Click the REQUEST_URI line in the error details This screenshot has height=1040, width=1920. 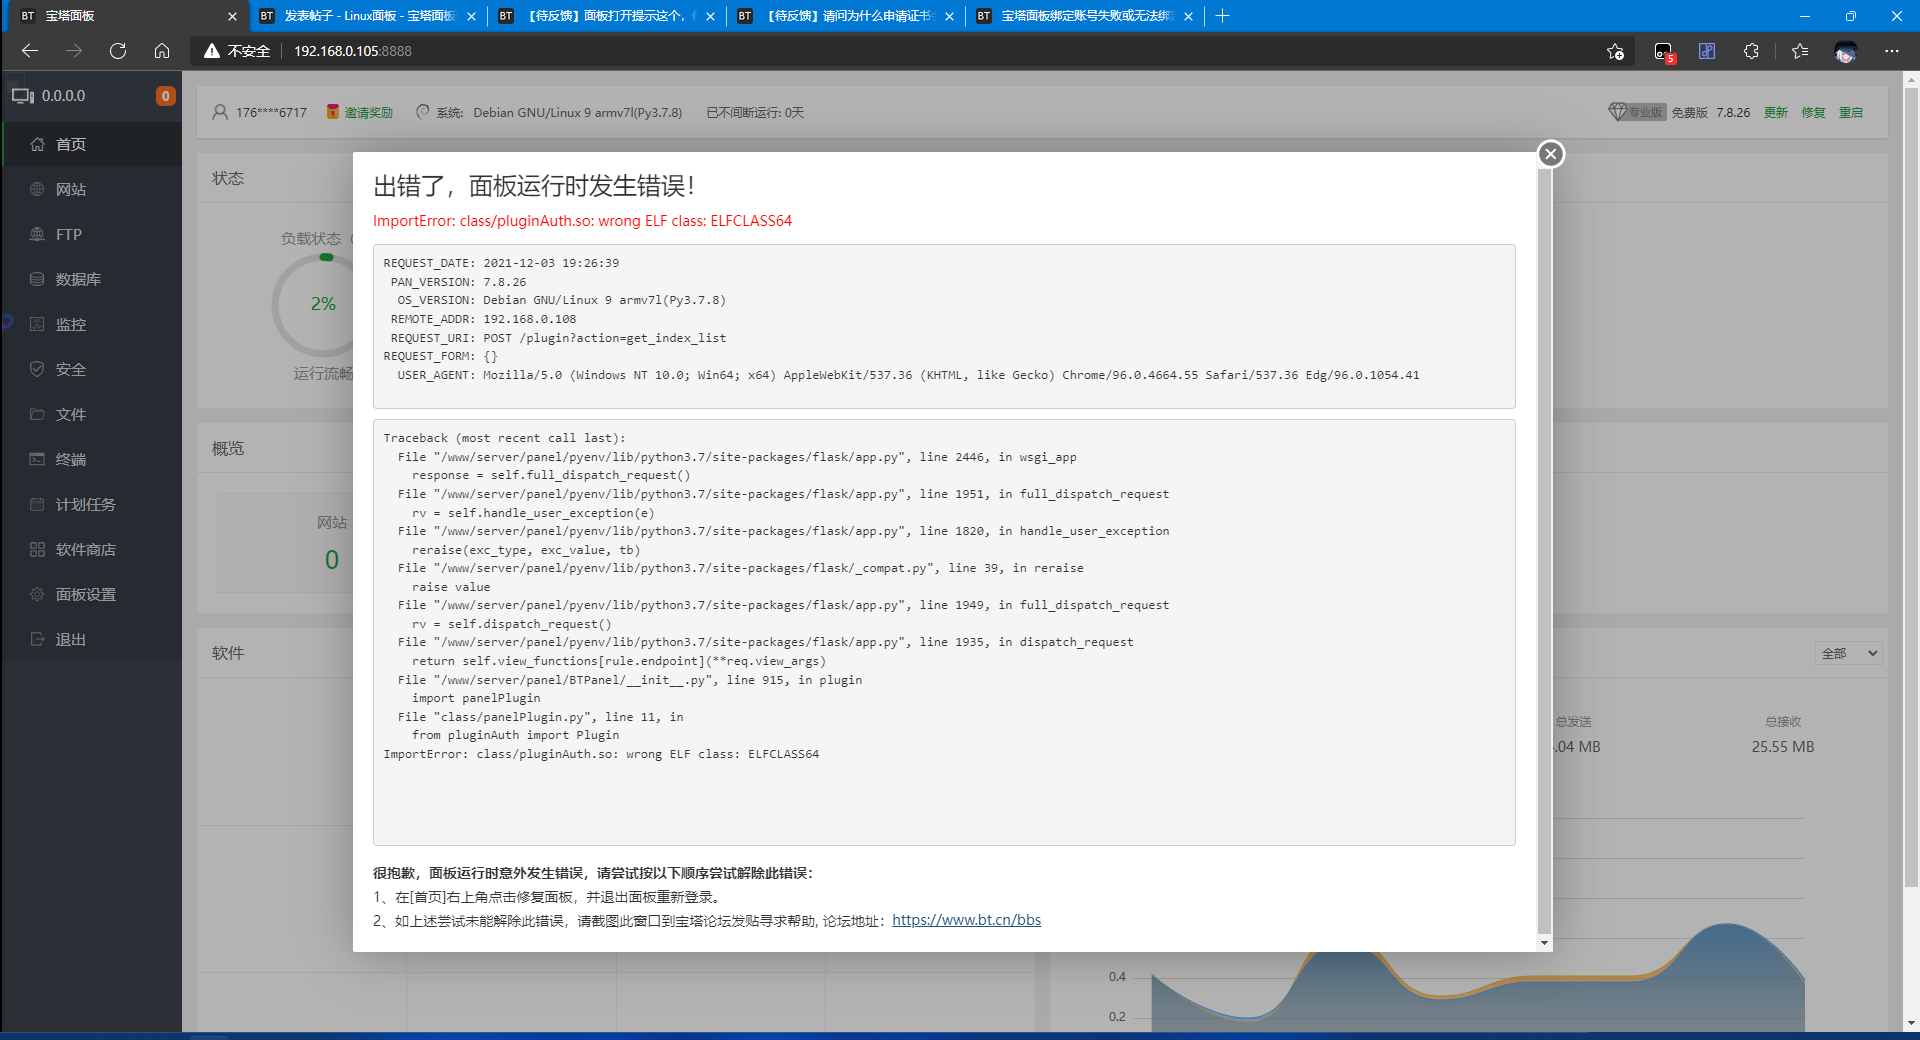tap(558, 338)
